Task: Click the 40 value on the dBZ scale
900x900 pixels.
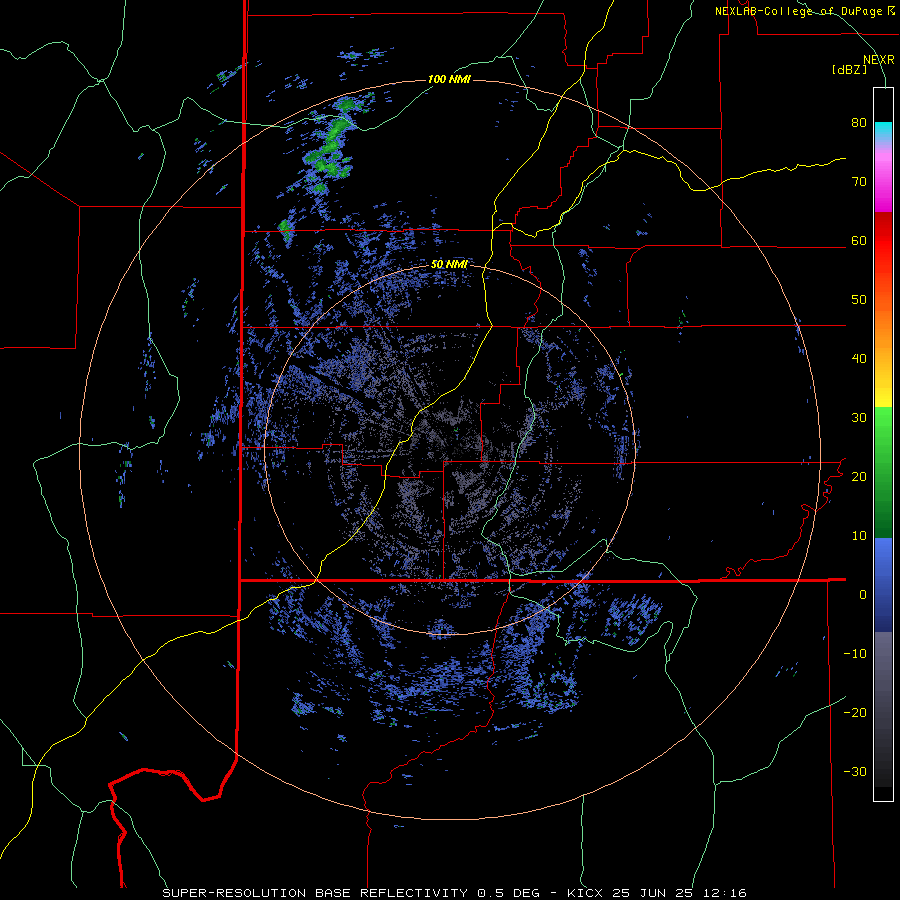Action: [859, 359]
